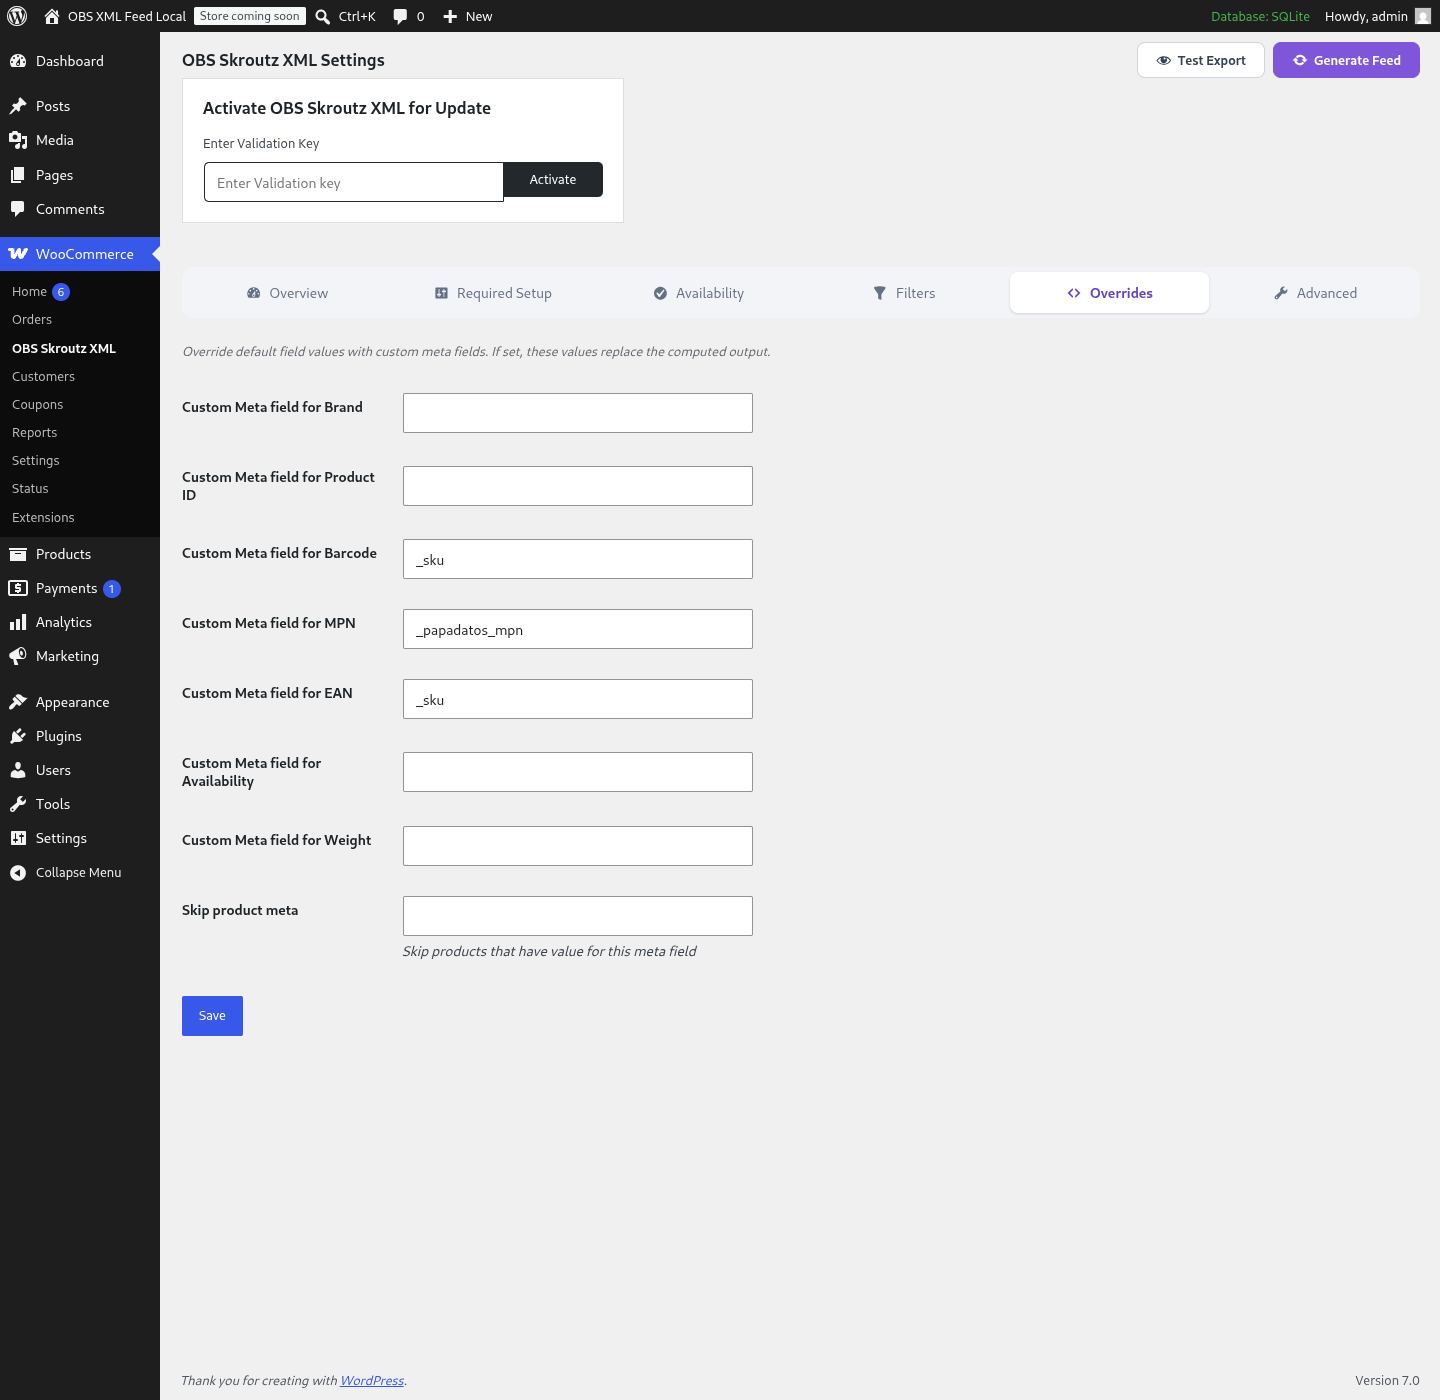The image size is (1440, 1400).
Task: Focus the Enter Validation key field
Action: [354, 182]
